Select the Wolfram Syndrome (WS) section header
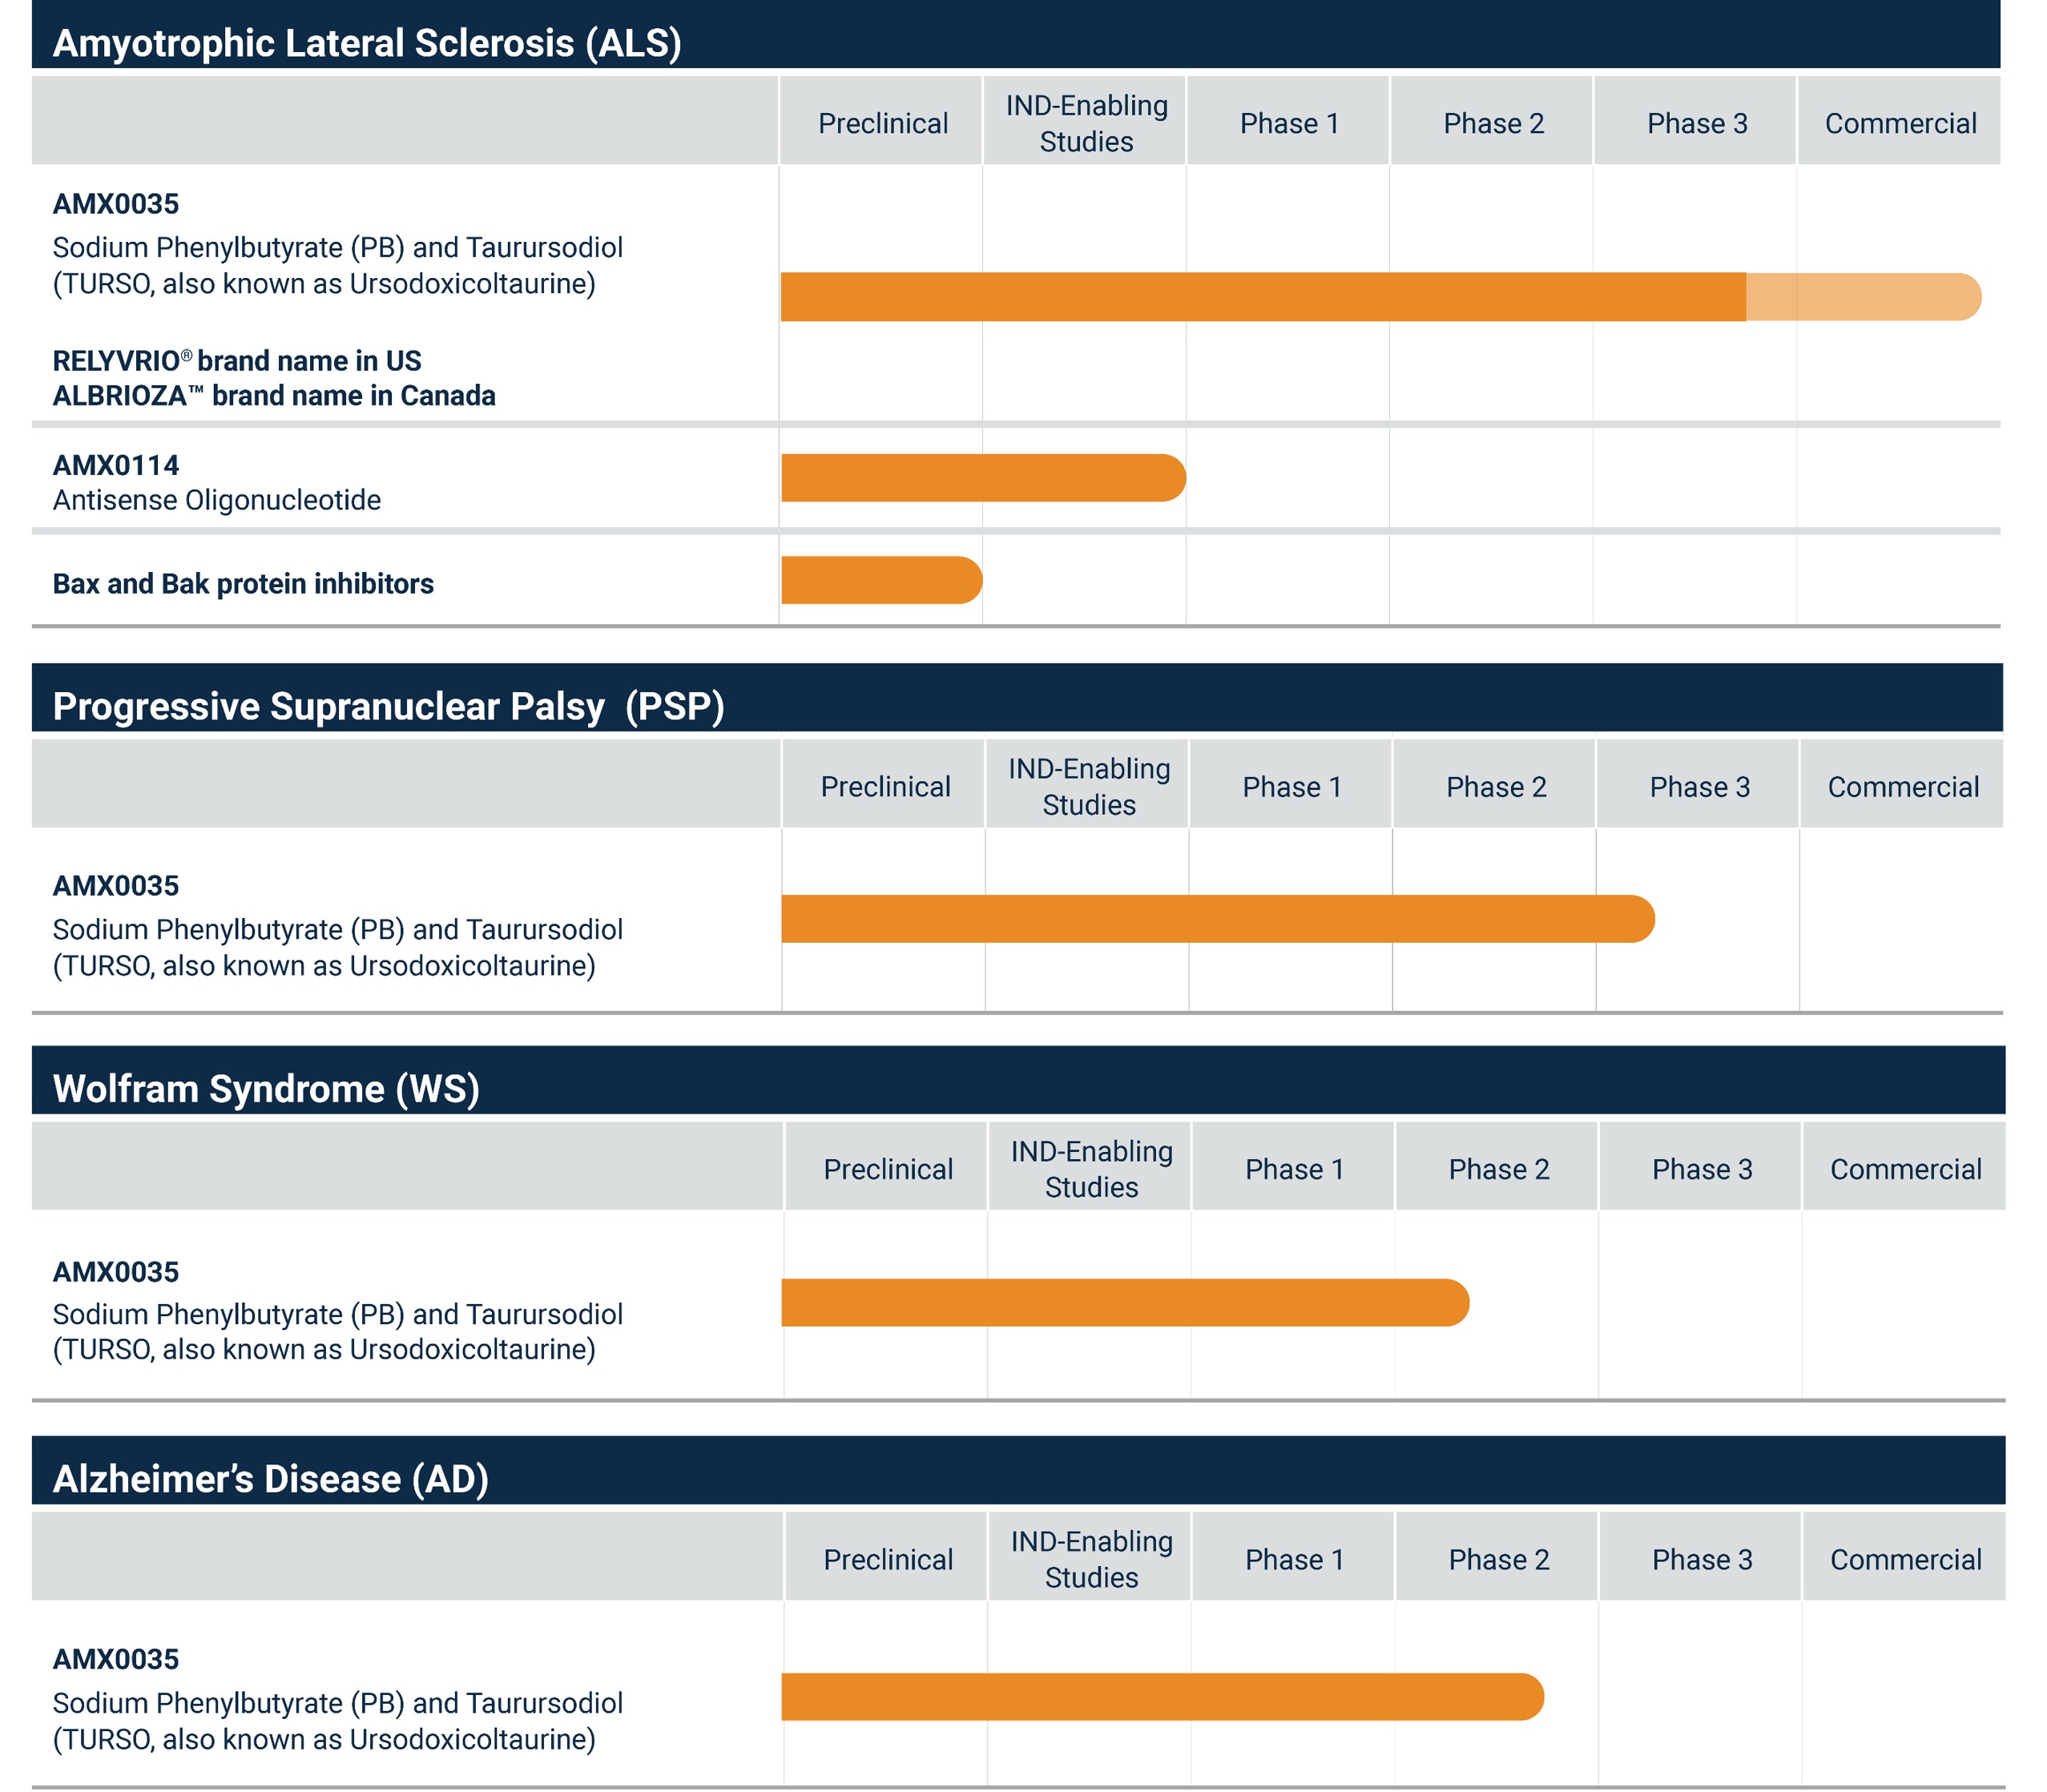2047x1792 pixels. click(x=266, y=1088)
